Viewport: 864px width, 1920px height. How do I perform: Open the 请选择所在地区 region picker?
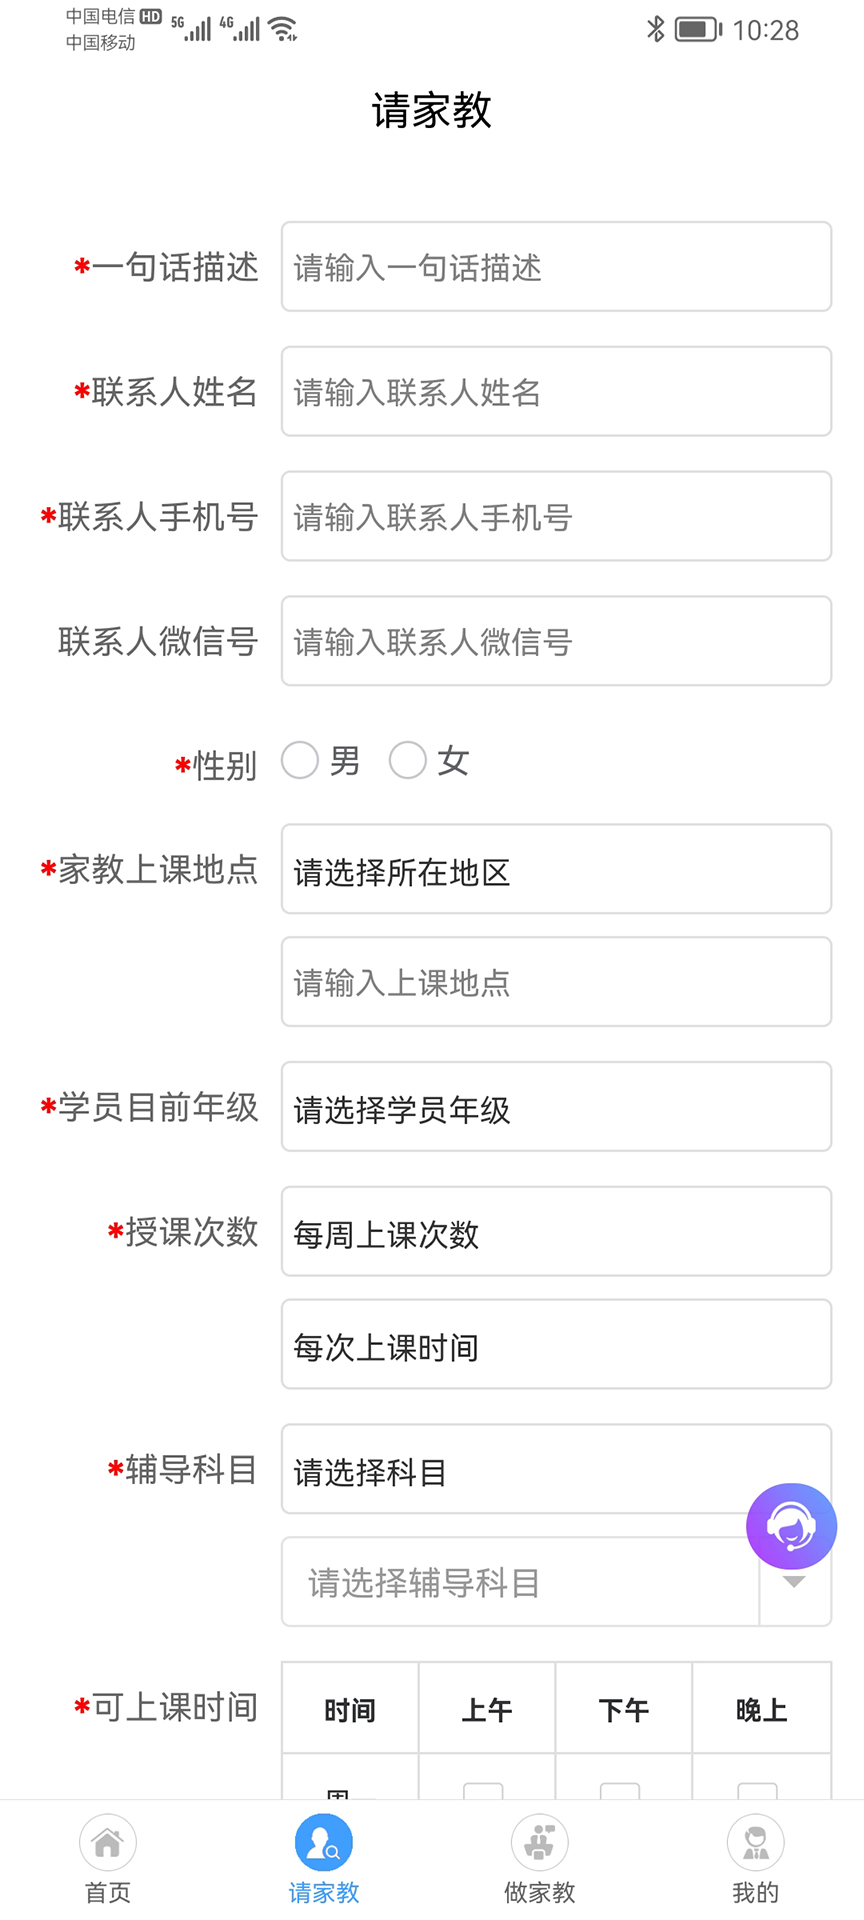point(556,869)
